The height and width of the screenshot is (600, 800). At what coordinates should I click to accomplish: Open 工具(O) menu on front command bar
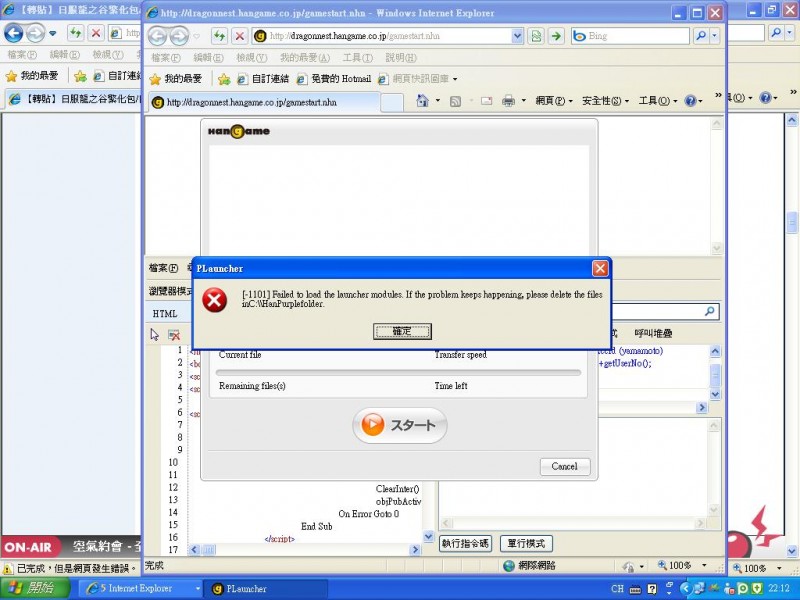657,101
